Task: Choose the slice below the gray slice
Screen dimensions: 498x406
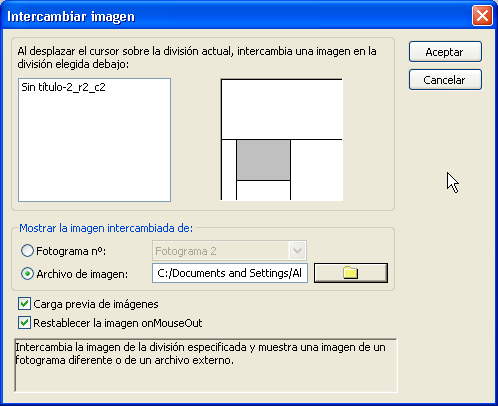Action: coord(263,191)
